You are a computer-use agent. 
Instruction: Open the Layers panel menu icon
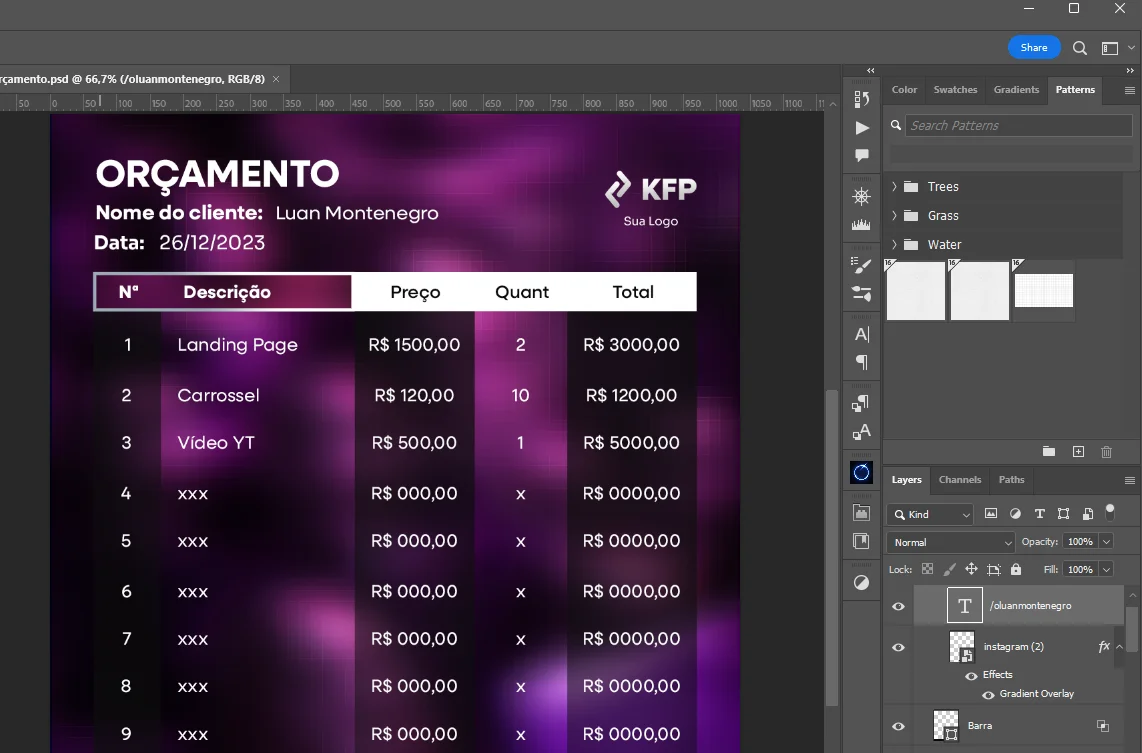click(x=1130, y=480)
